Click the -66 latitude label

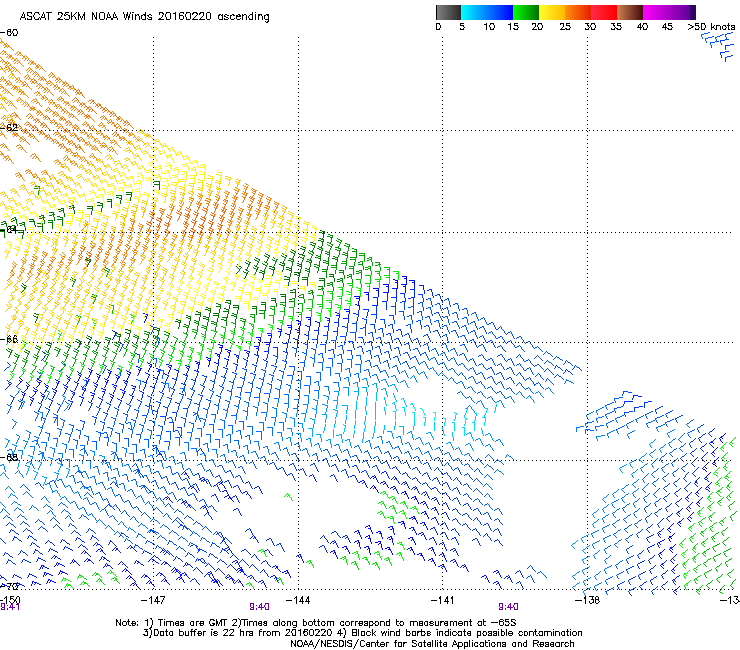point(9,339)
